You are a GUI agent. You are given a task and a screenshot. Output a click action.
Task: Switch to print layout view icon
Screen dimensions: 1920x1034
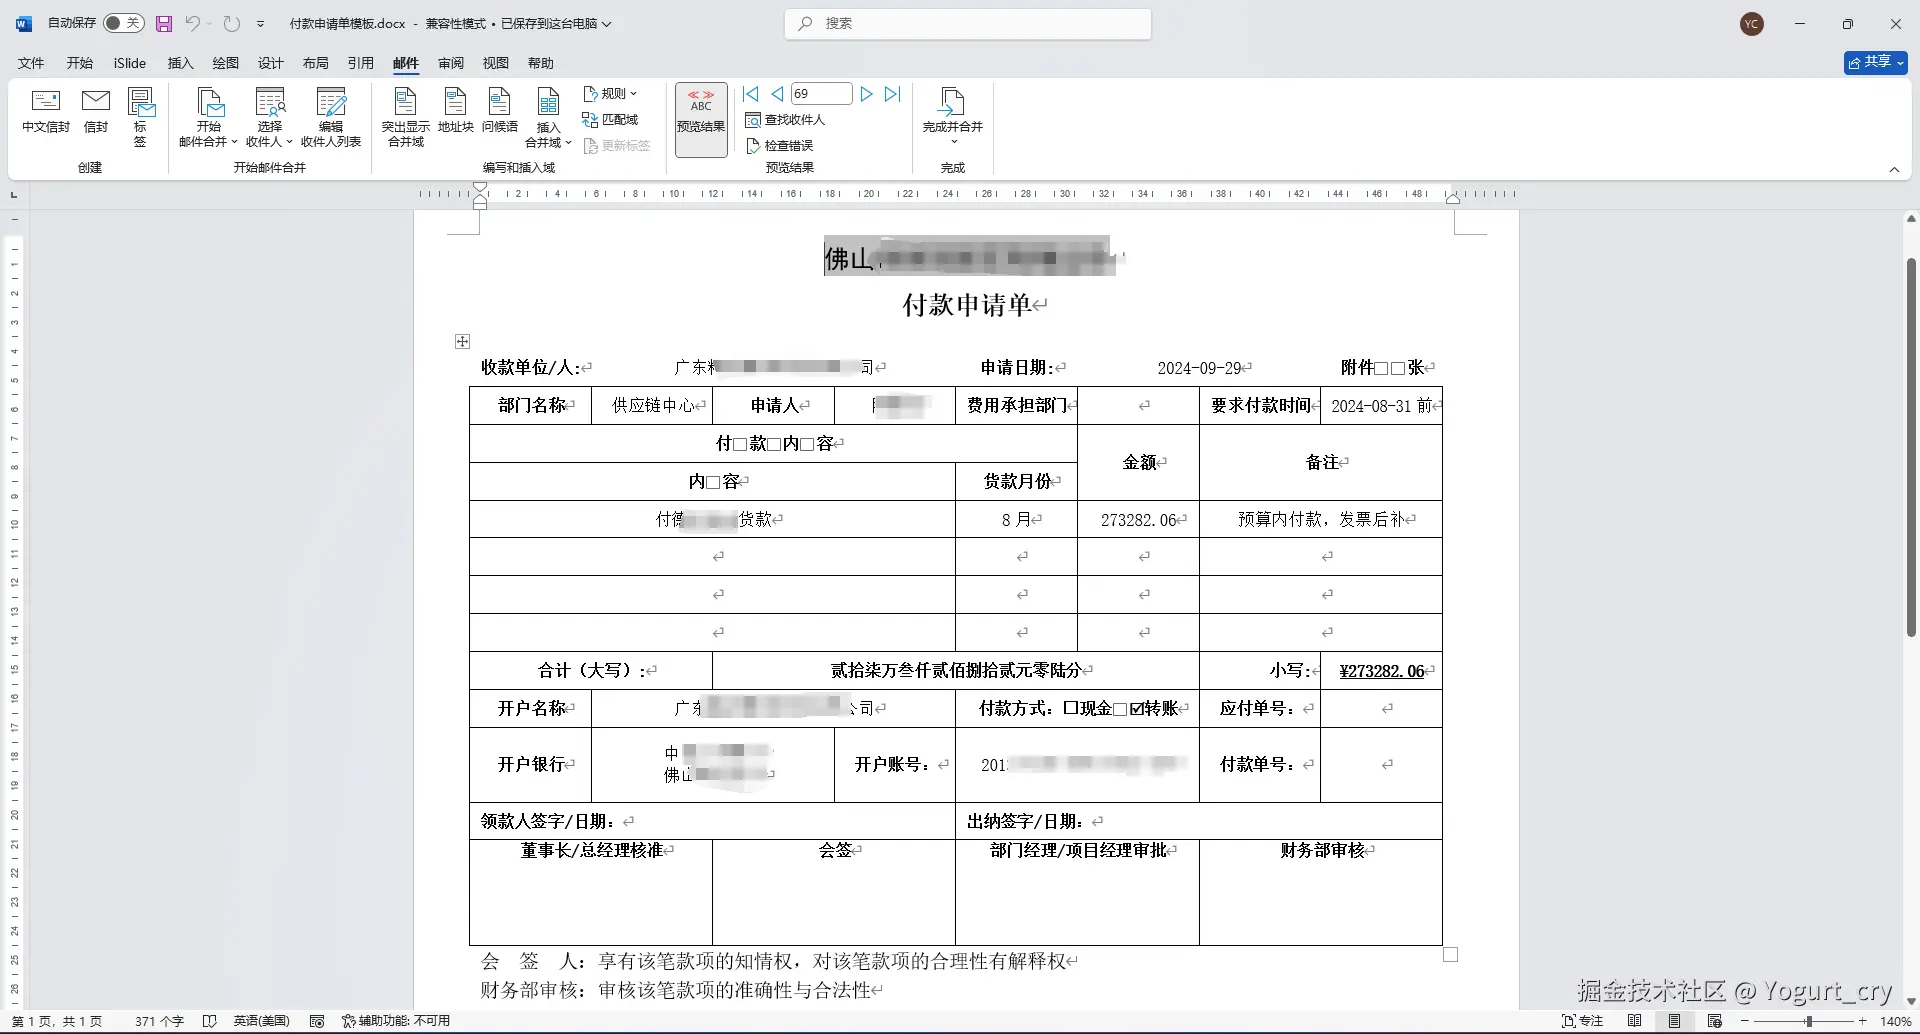pyautogui.click(x=1674, y=1021)
